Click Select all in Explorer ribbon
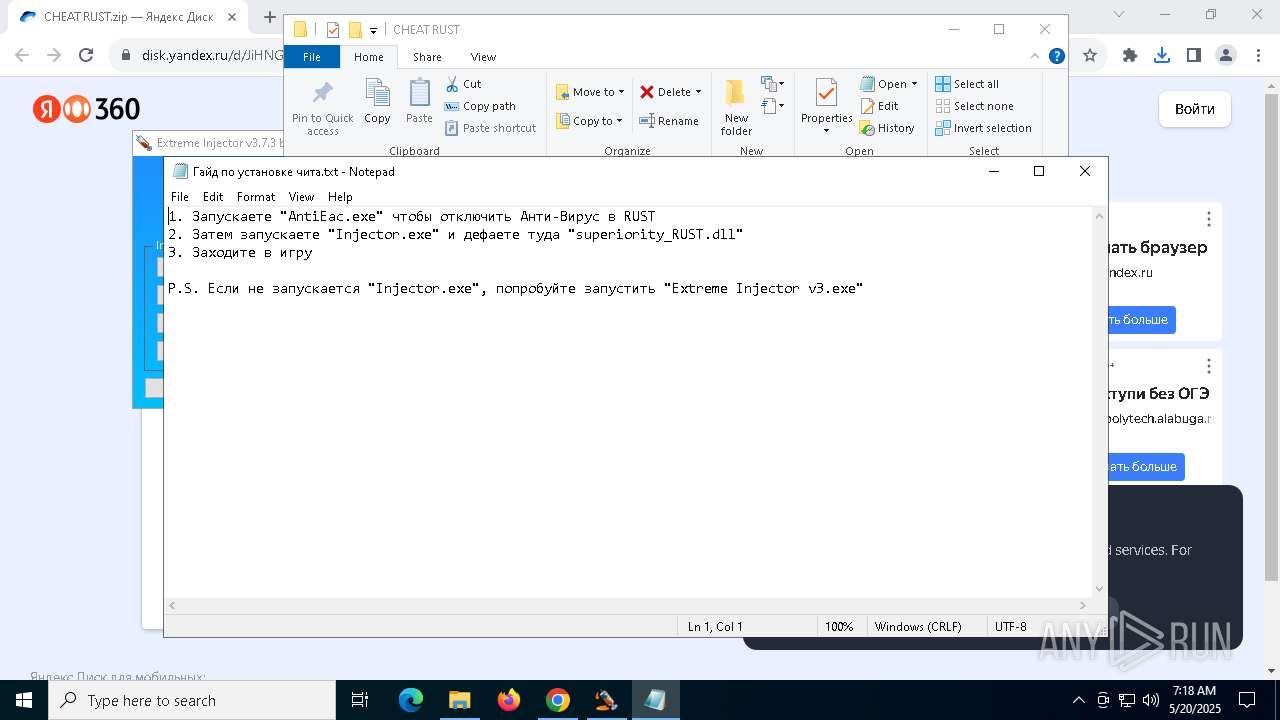 pos(967,84)
